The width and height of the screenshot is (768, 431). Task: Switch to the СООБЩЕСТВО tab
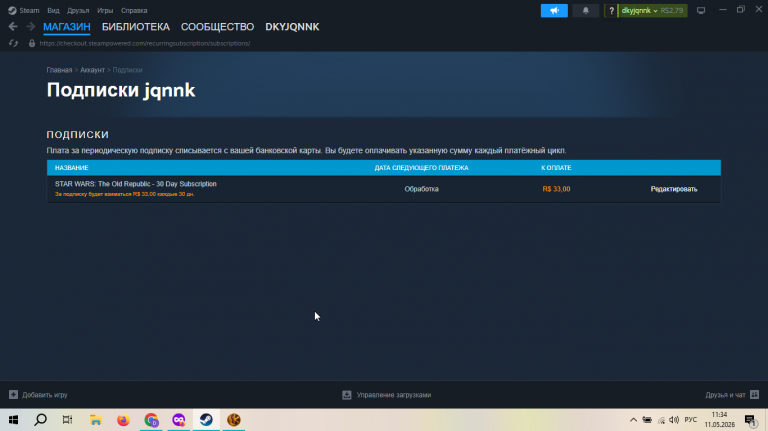[217, 27]
